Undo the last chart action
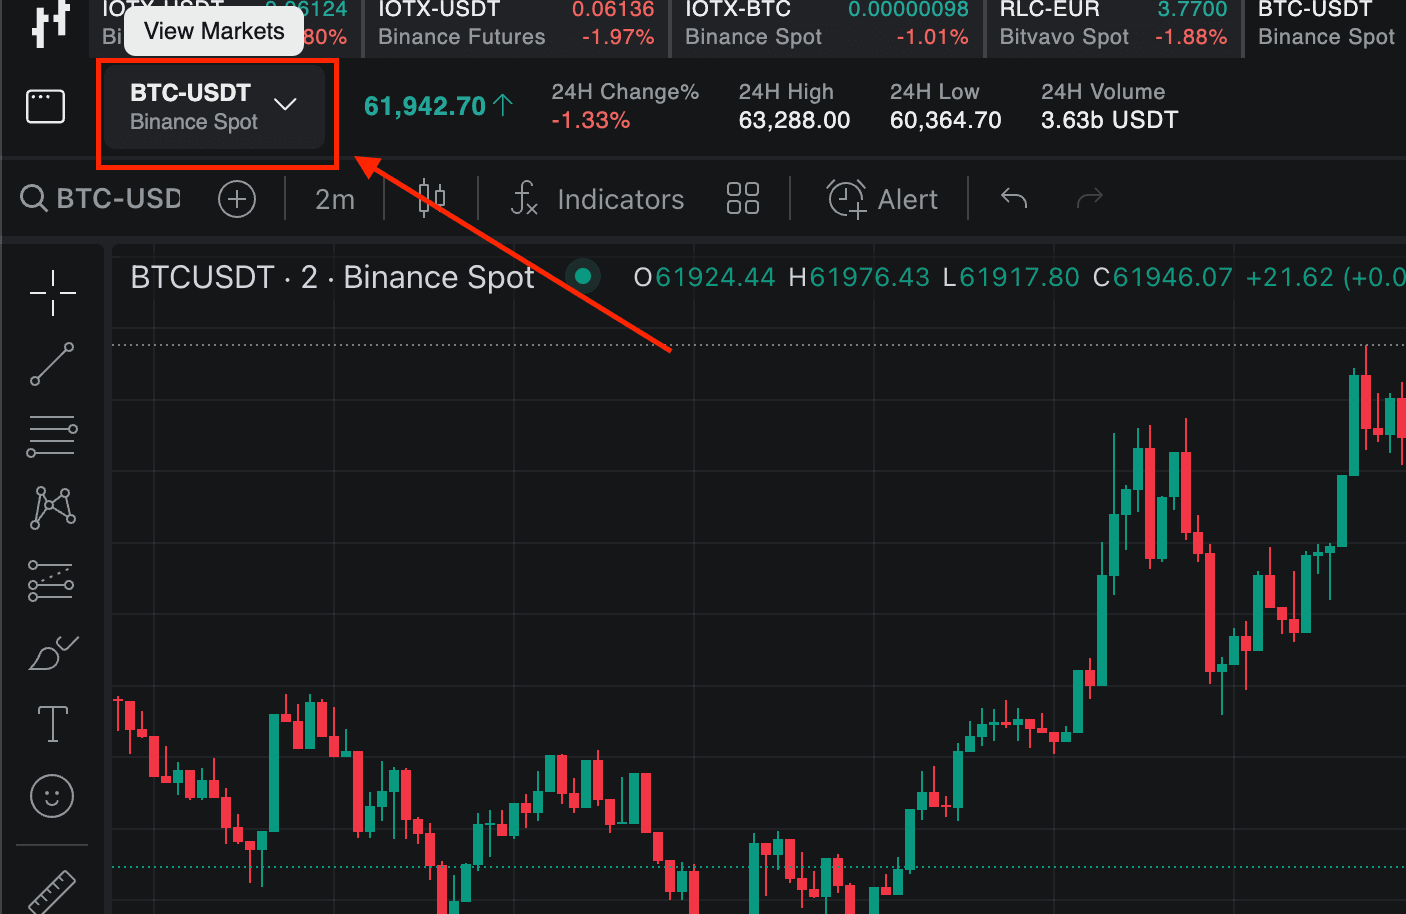1406x914 pixels. click(1014, 198)
